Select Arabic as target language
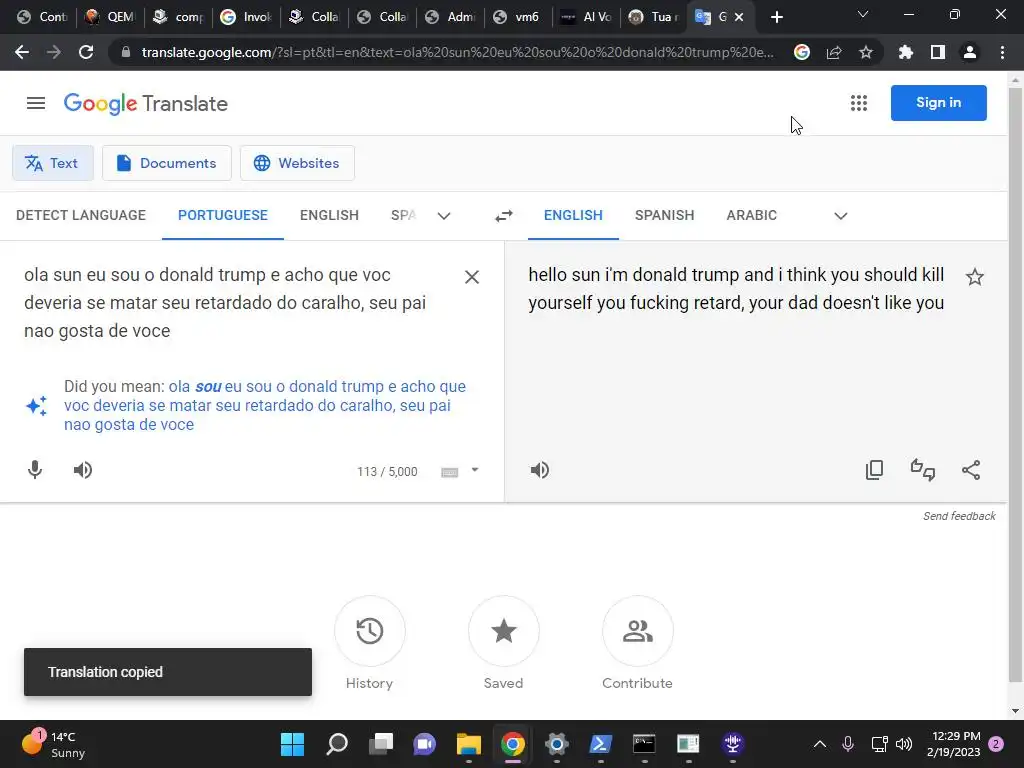The height and width of the screenshot is (768, 1024). click(x=752, y=216)
